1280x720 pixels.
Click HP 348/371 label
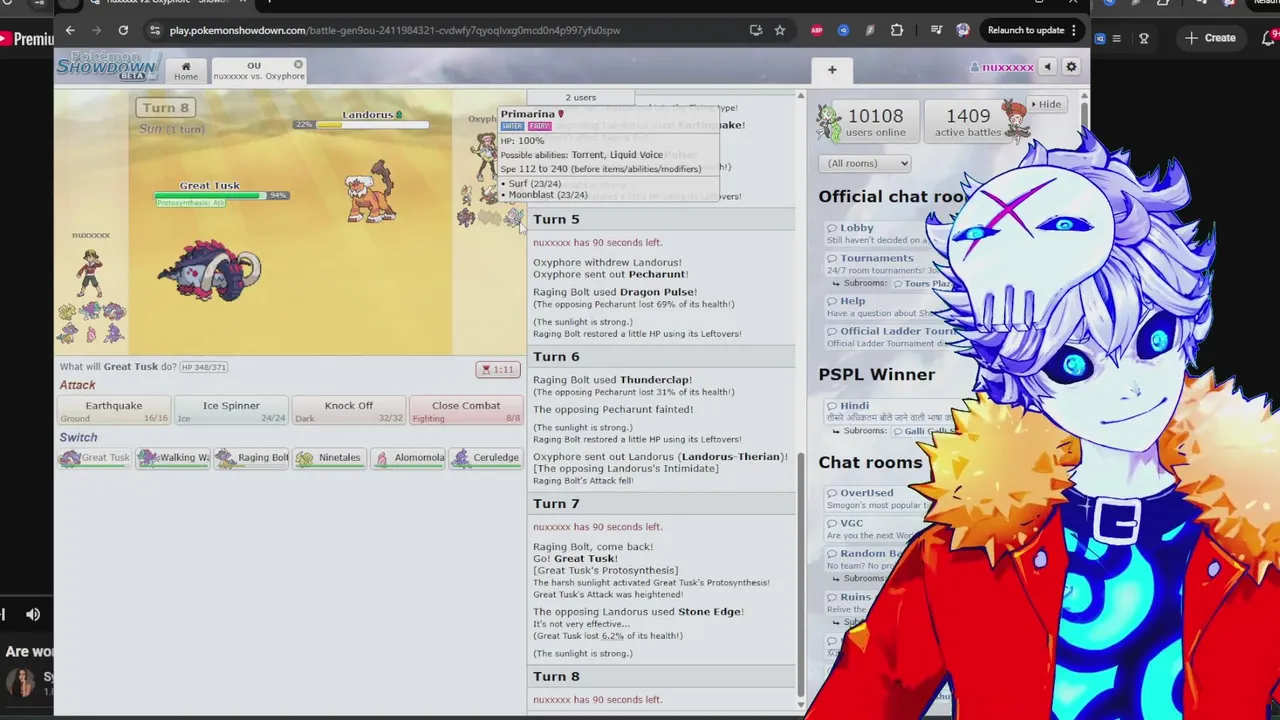pyautogui.click(x=204, y=367)
